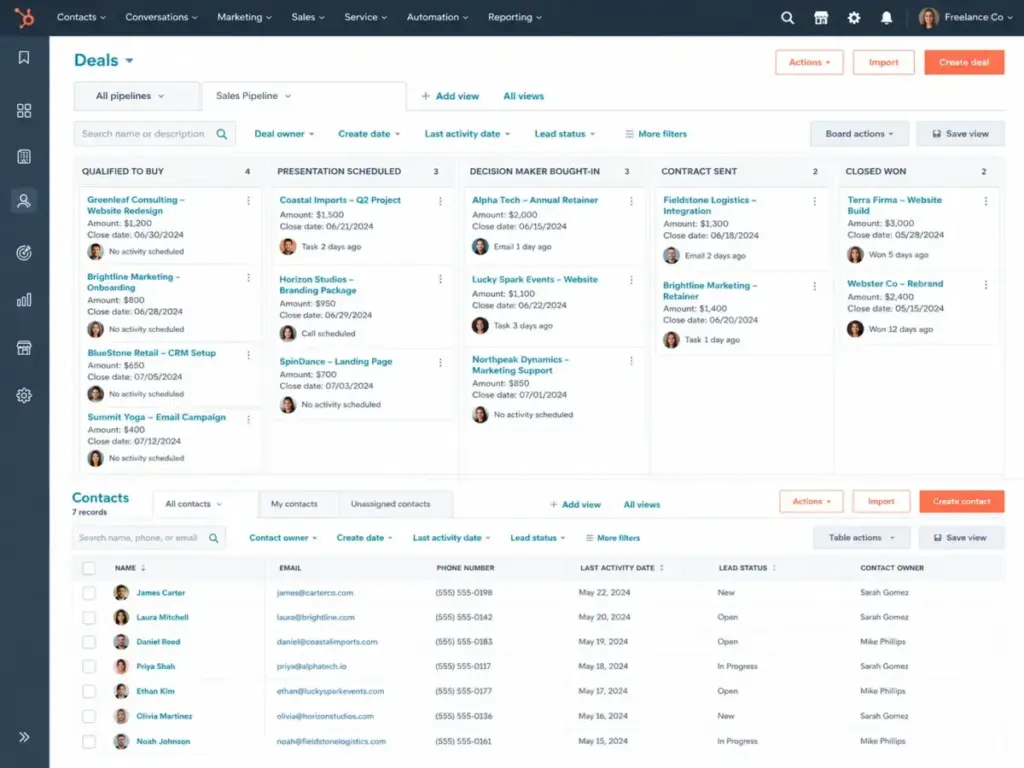Open the Deal owner filter dropdown
This screenshot has height=768, width=1024.
coord(284,134)
